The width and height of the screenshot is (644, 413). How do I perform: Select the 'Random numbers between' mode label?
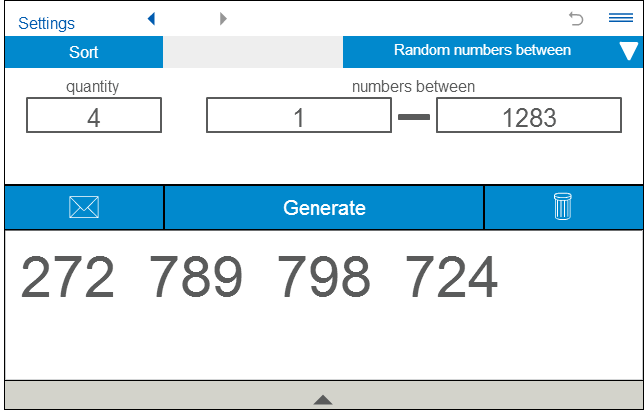482,51
